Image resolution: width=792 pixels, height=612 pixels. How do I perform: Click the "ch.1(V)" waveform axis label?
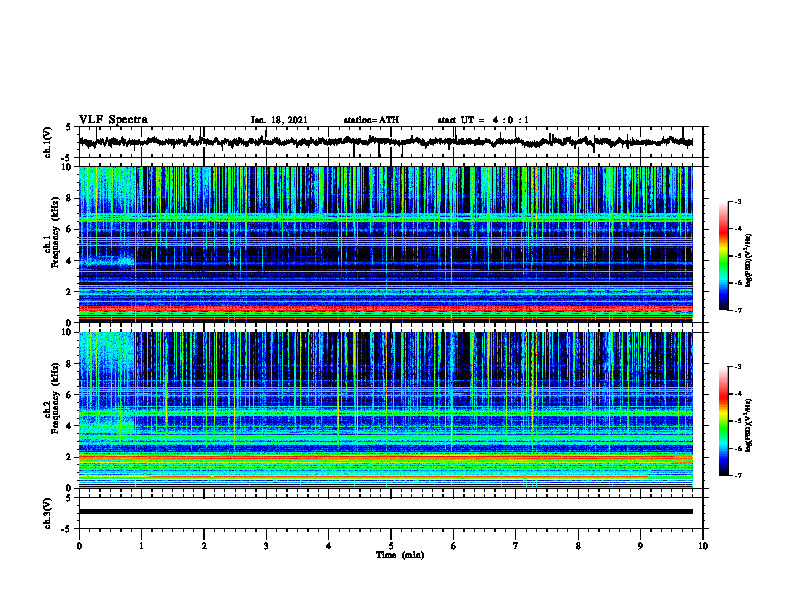coord(48,142)
